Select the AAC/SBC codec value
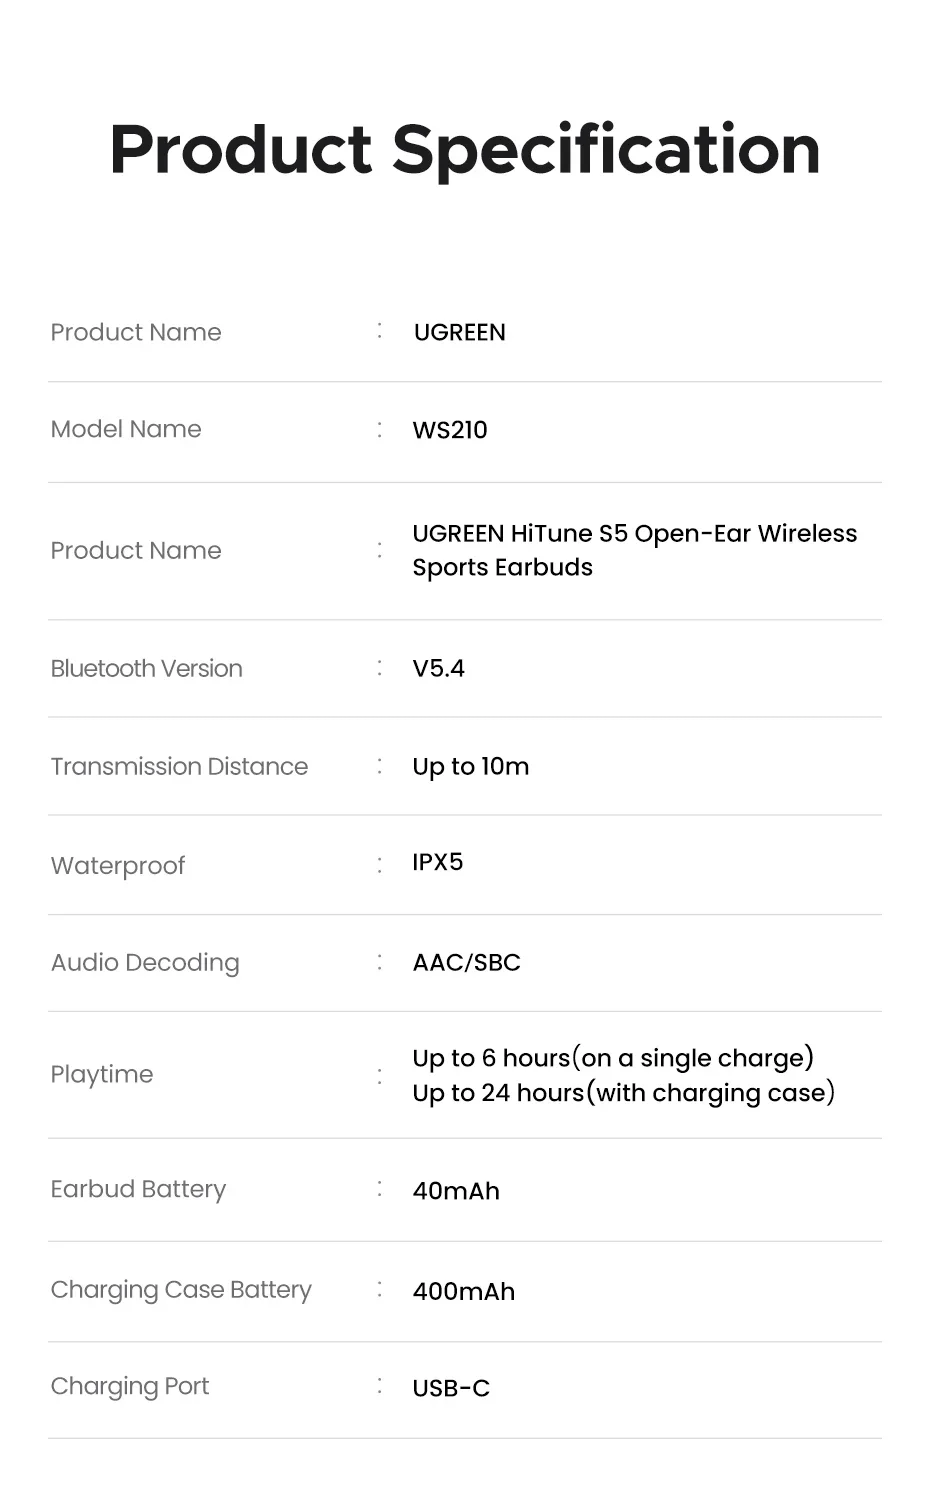Screen dimensions: 930x1485 coord(466,962)
